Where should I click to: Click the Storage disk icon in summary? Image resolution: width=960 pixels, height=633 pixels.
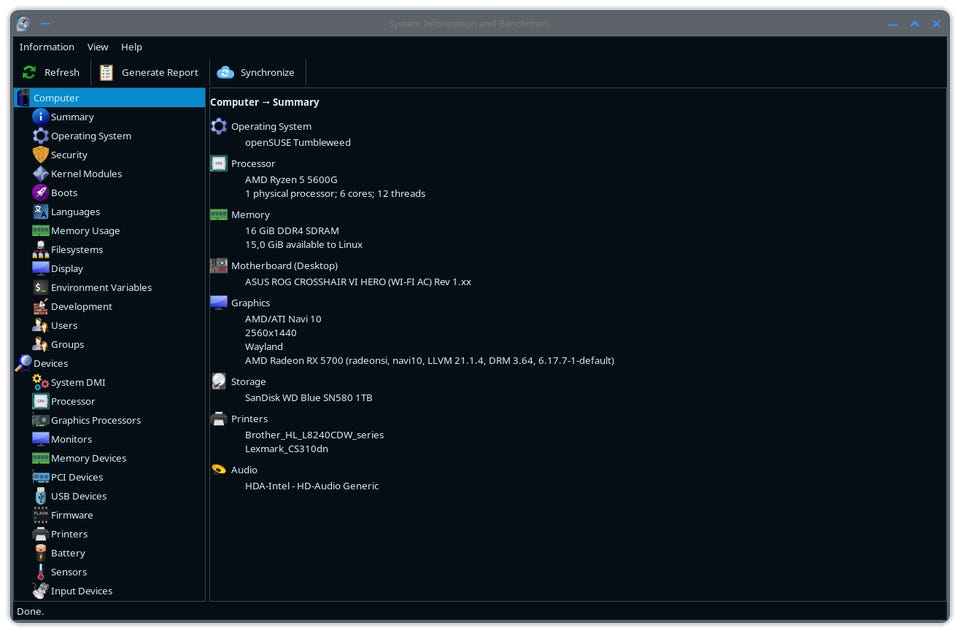point(219,381)
